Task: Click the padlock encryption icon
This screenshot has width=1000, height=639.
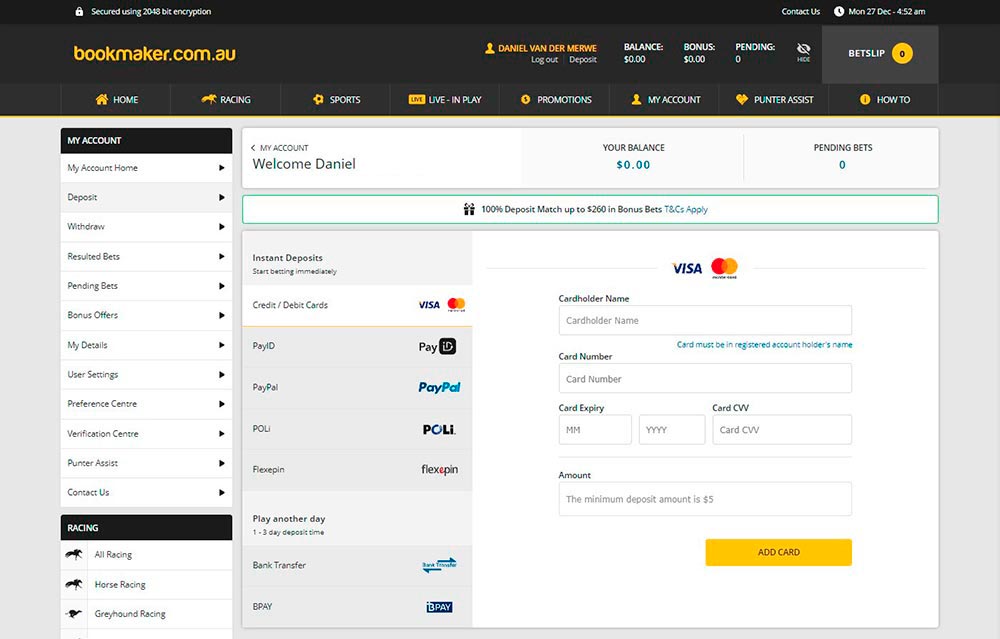Action: 79,11
